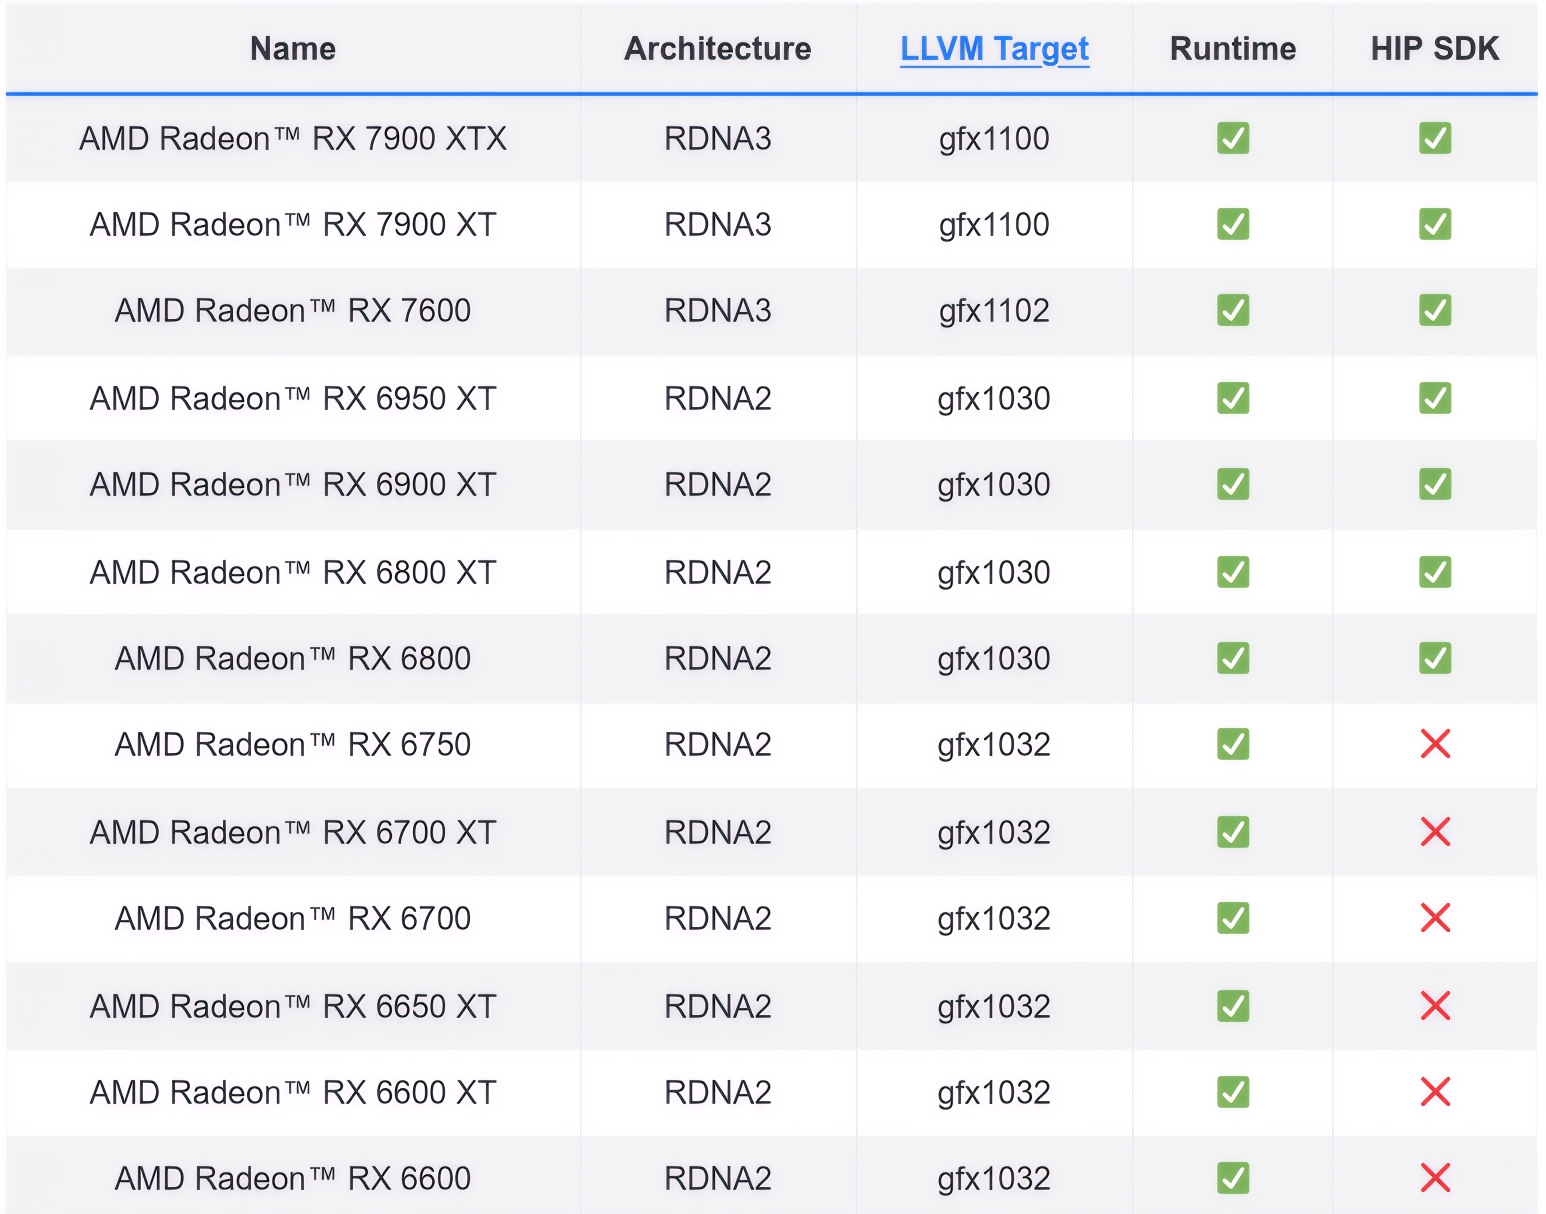
Task: Select the gfx1030 cell in the RX 6800 XT row
Action: coord(994,573)
